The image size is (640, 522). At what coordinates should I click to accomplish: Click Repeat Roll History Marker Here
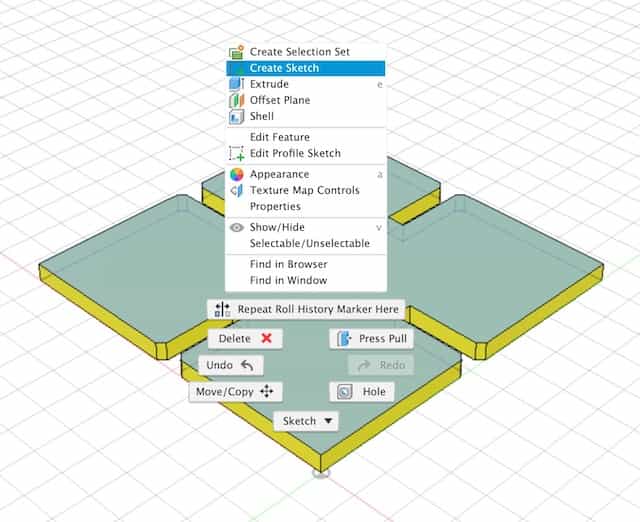[306, 309]
